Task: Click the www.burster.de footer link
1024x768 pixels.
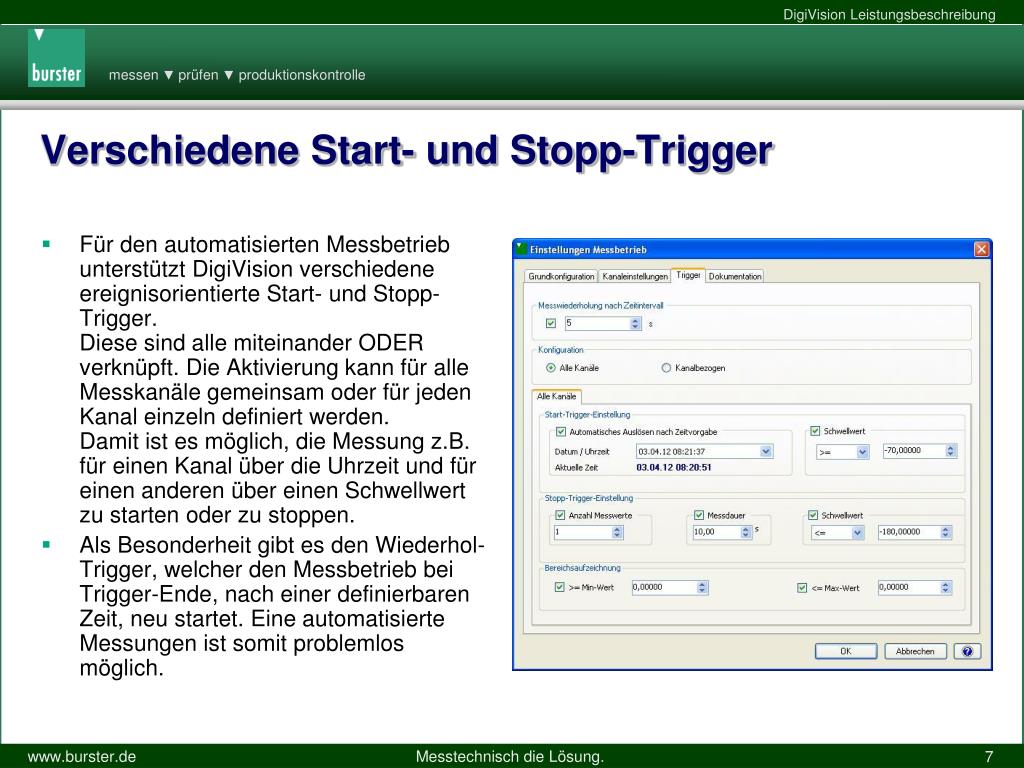Action: click(82, 757)
